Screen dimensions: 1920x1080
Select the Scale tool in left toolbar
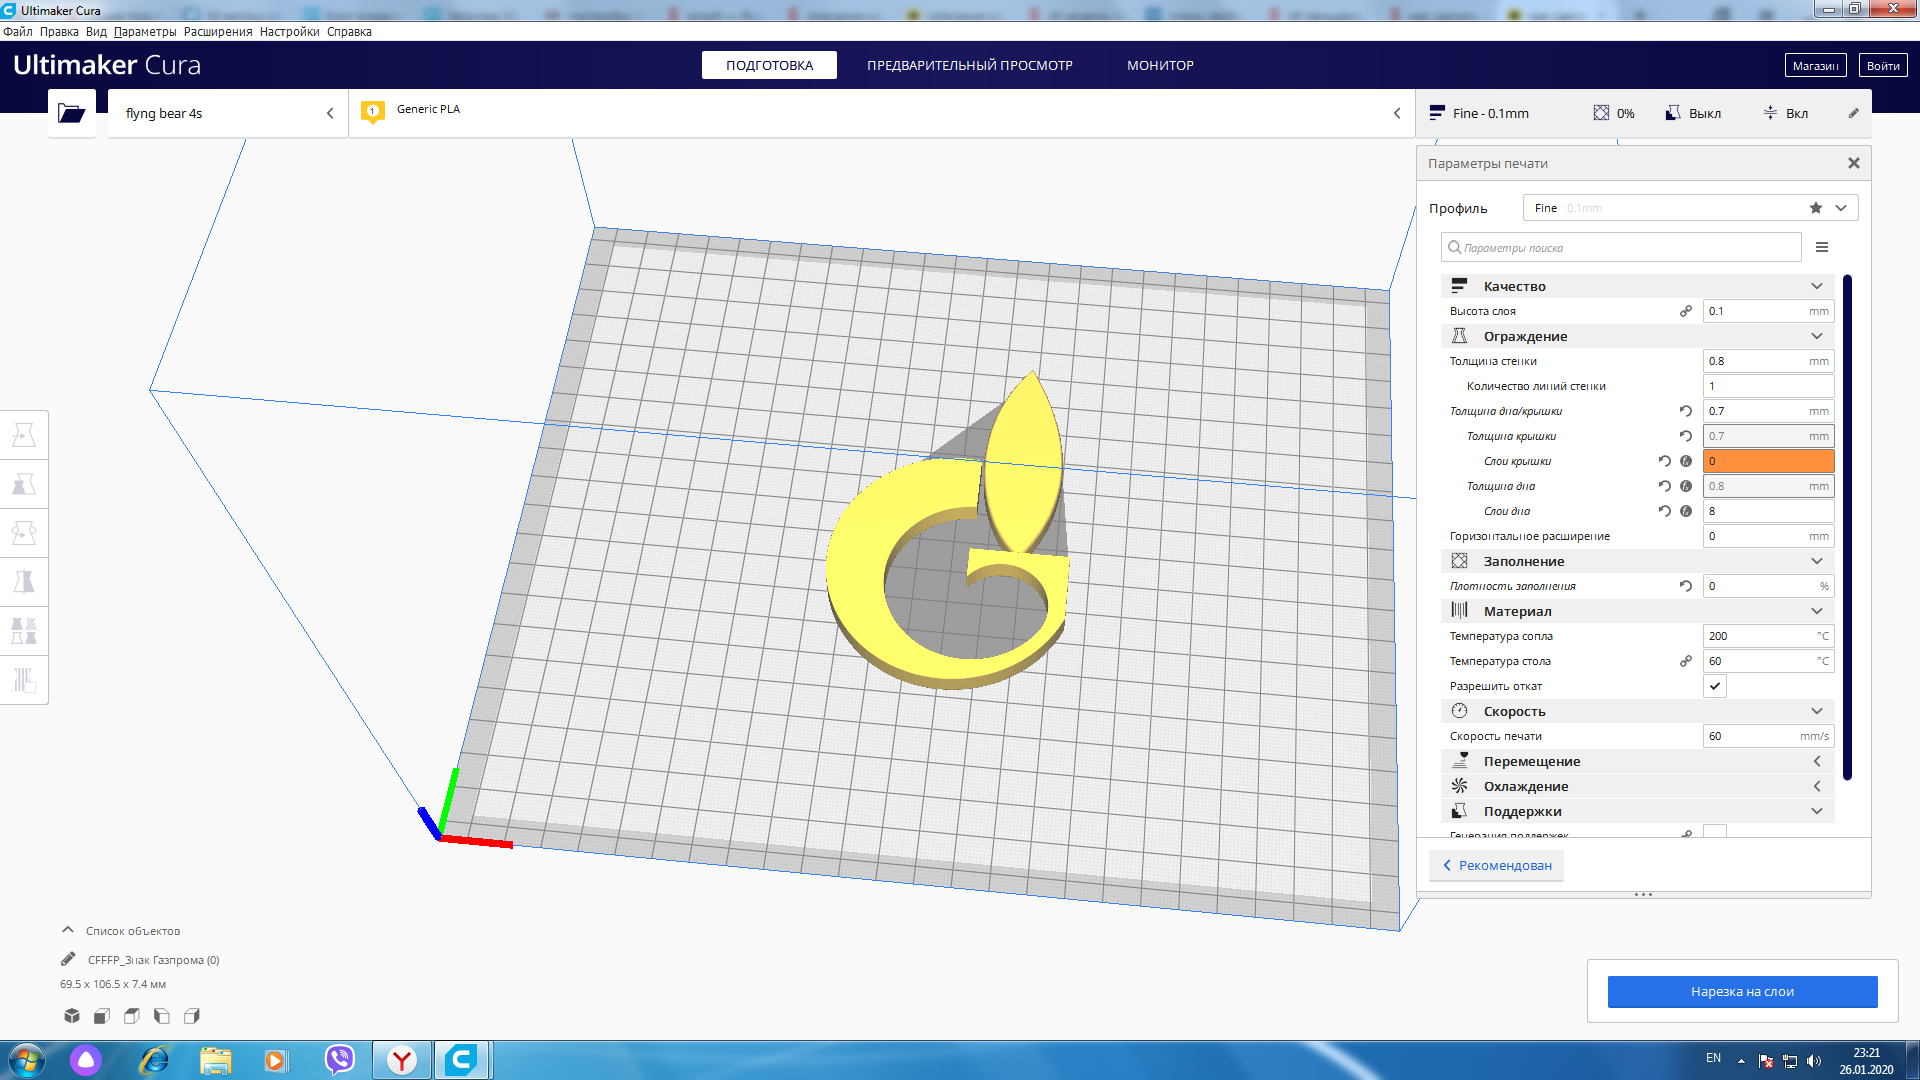pyautogui.click(x=24, y=484)
